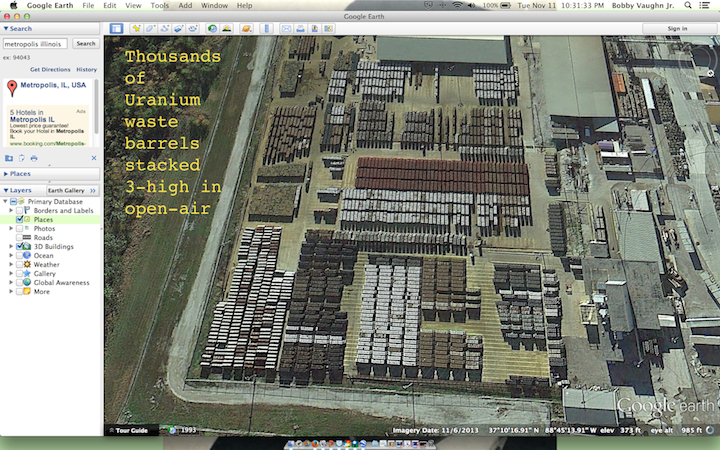The width and height of the screenshot is (720, 450).
Task: Click the print search results icon
Action: click(34, 158)
